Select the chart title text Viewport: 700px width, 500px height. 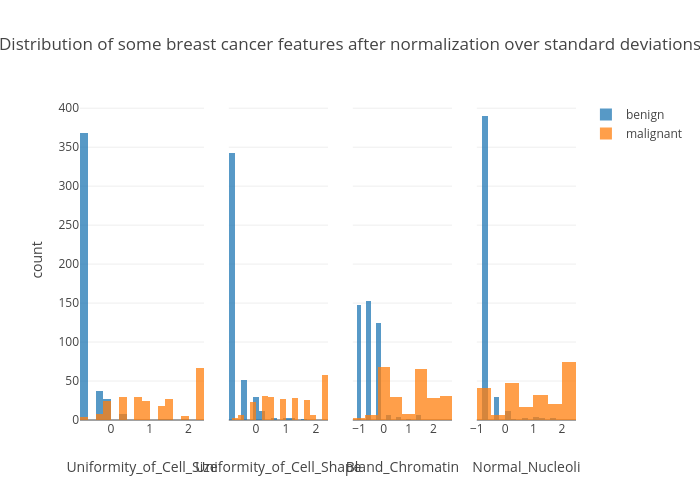(x=349, y=45)
